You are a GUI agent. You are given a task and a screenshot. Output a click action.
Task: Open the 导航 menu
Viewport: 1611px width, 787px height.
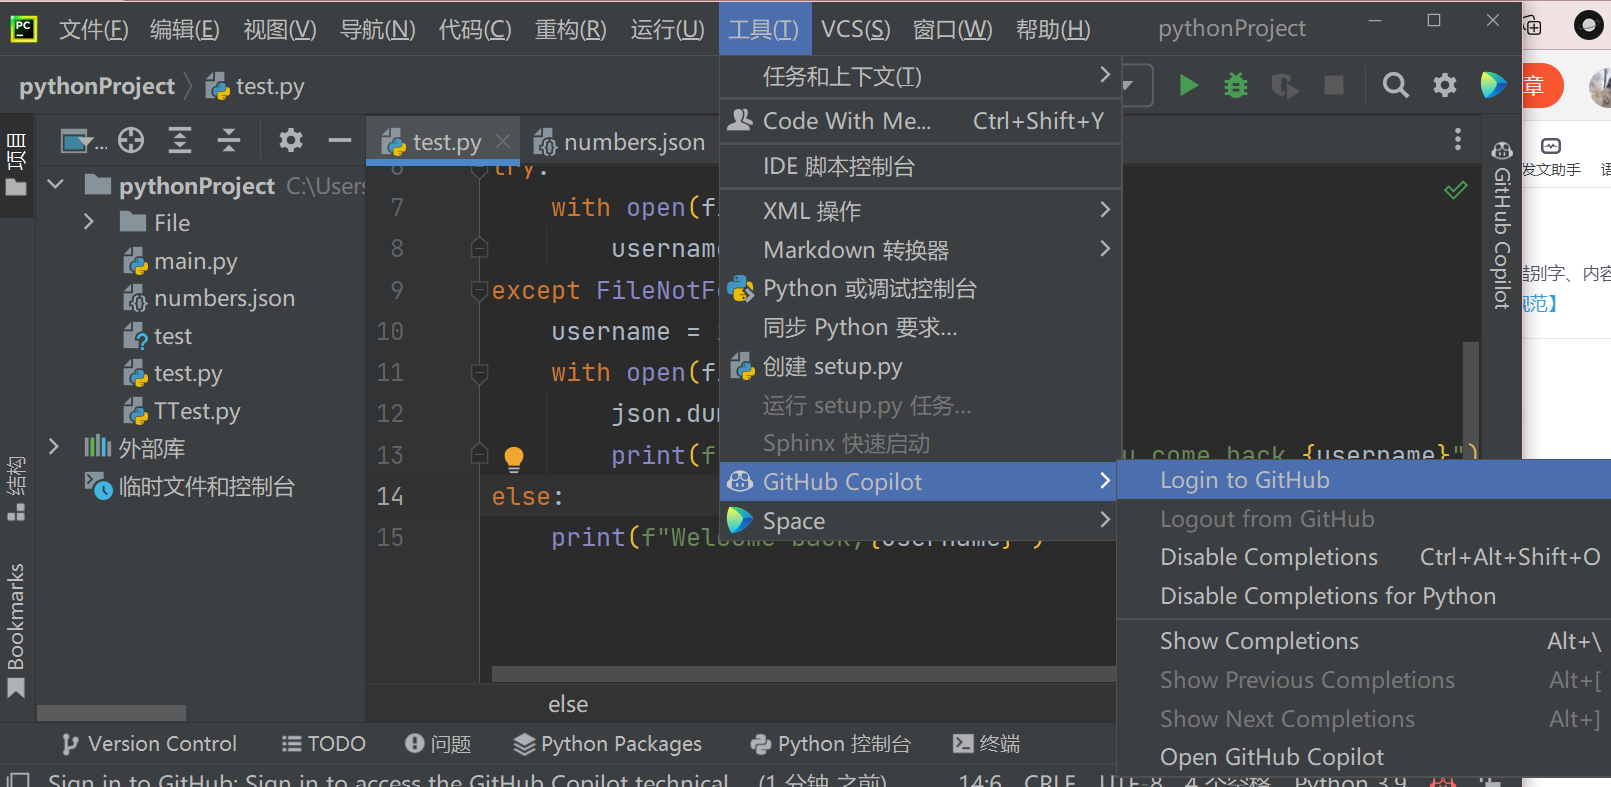coord(377,29)
